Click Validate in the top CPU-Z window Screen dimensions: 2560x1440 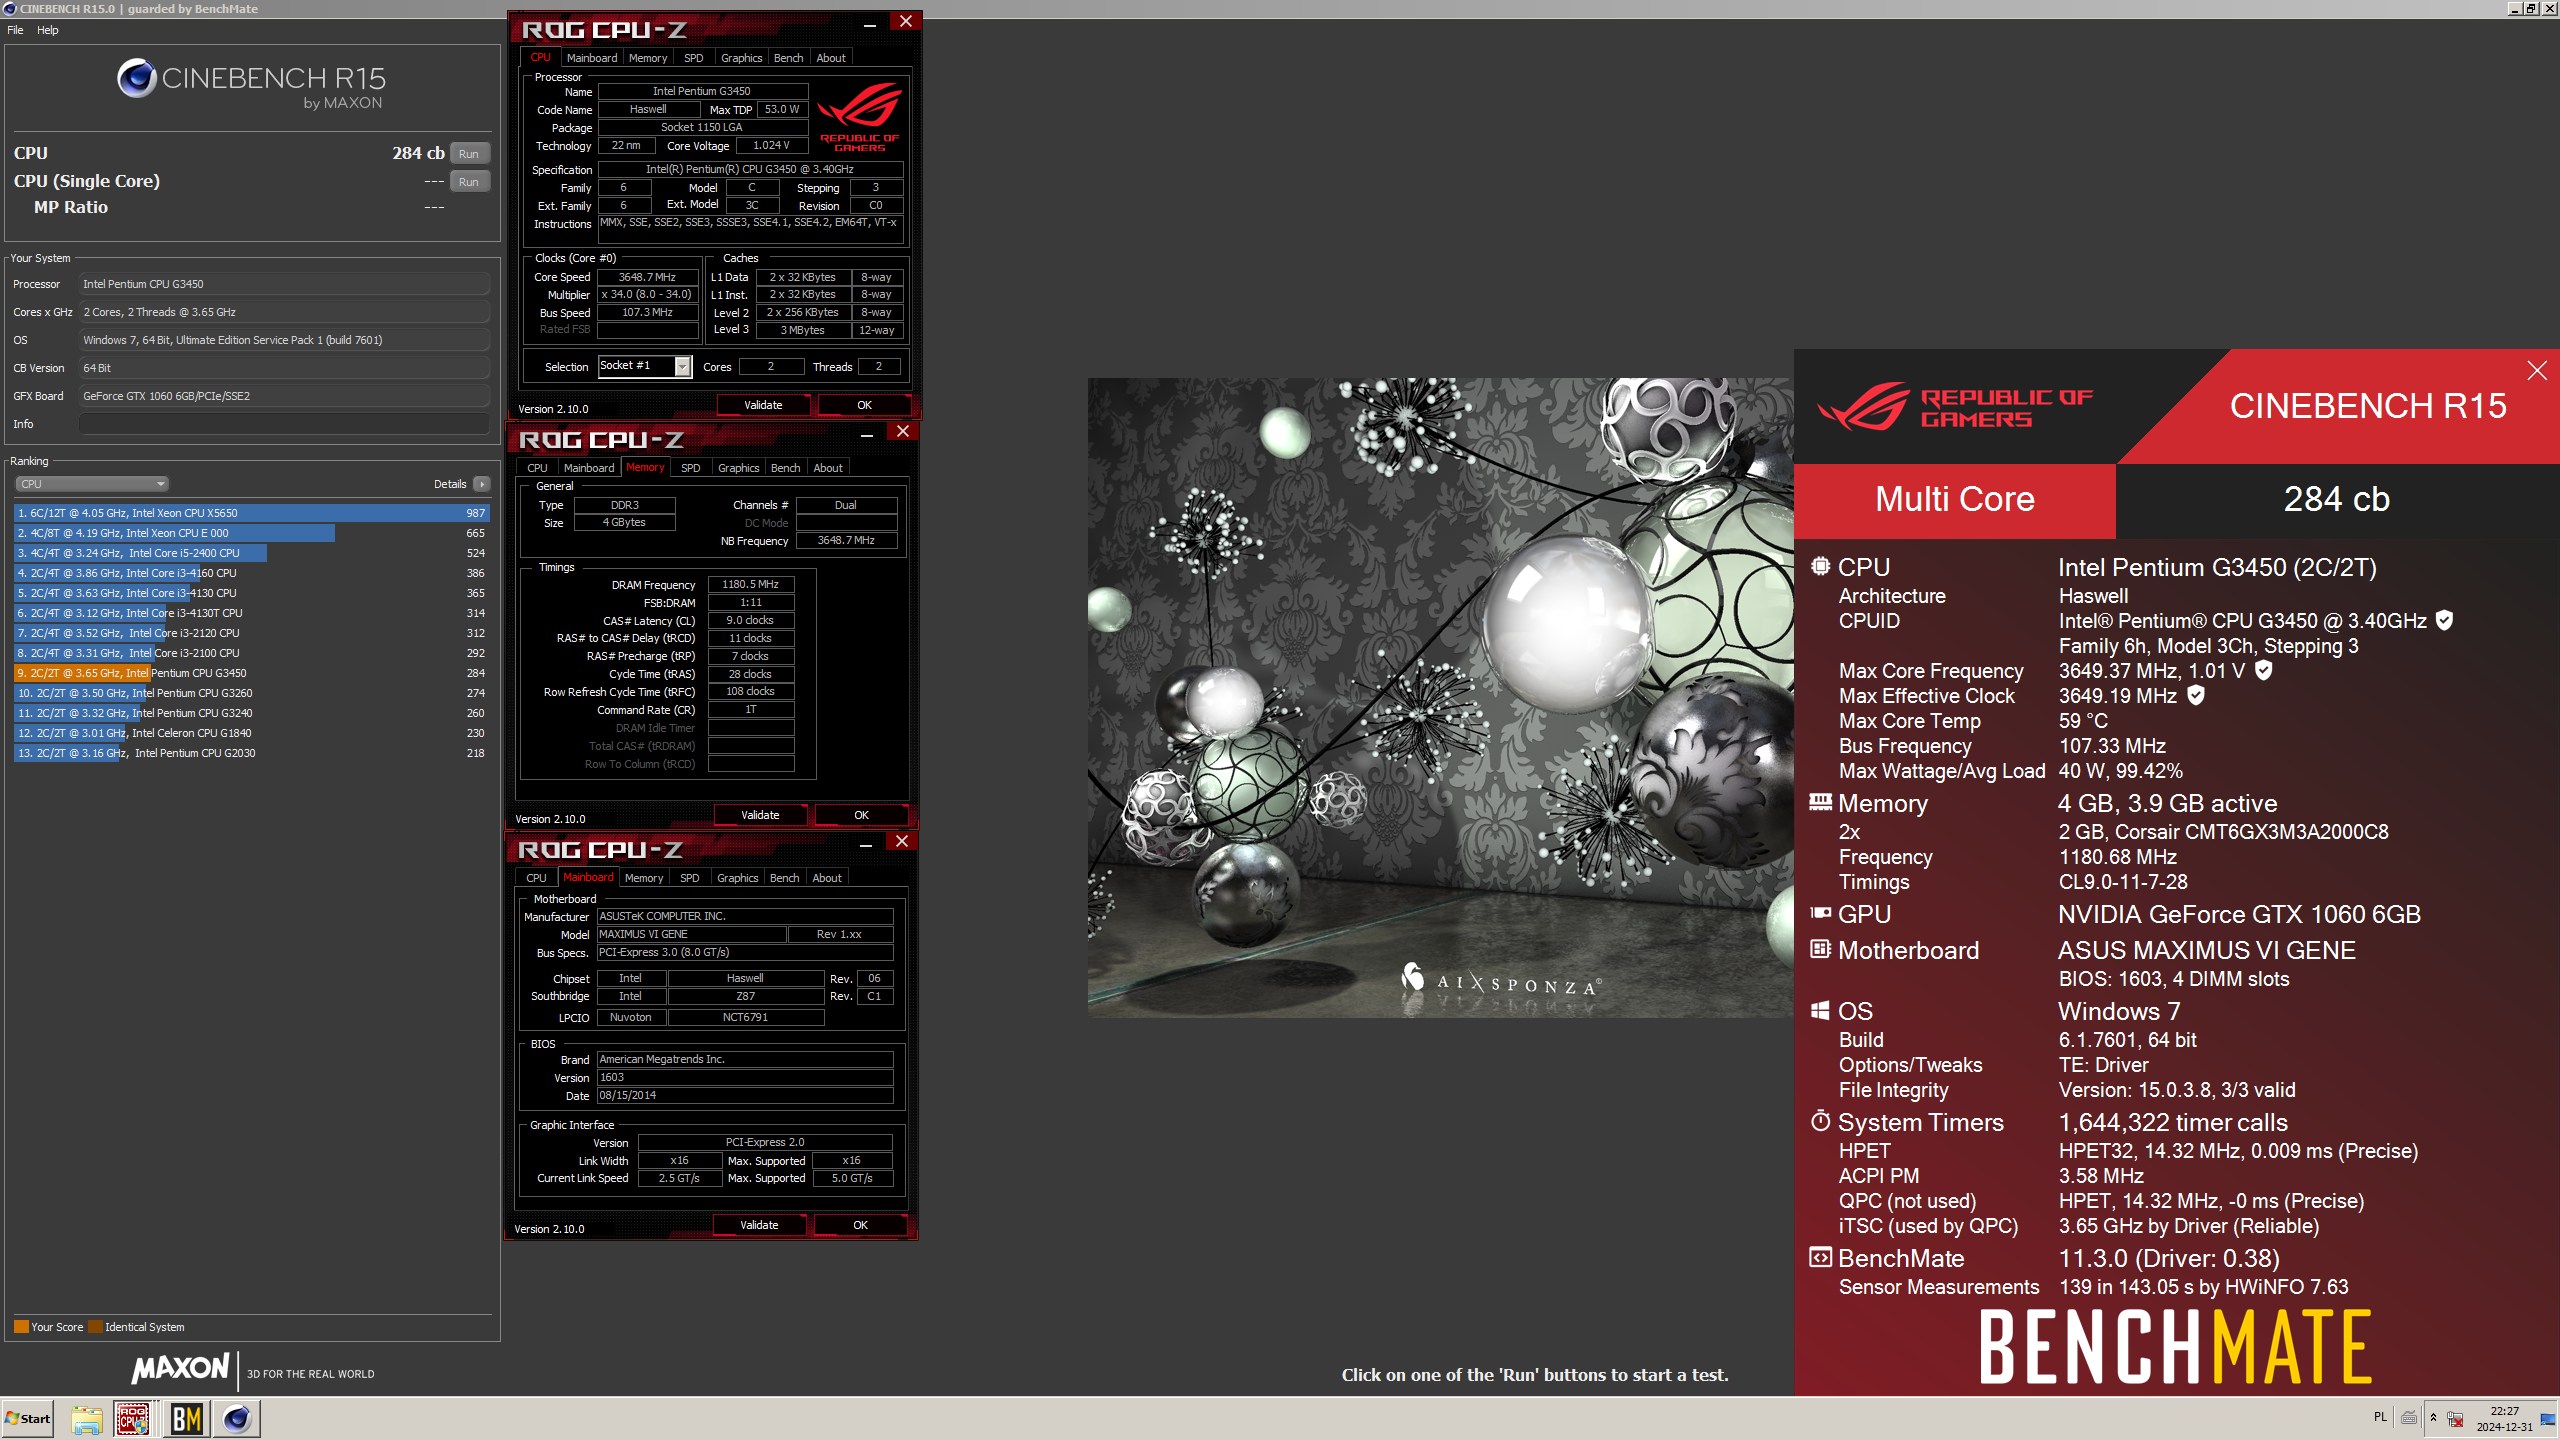click(x=763, y=405)
